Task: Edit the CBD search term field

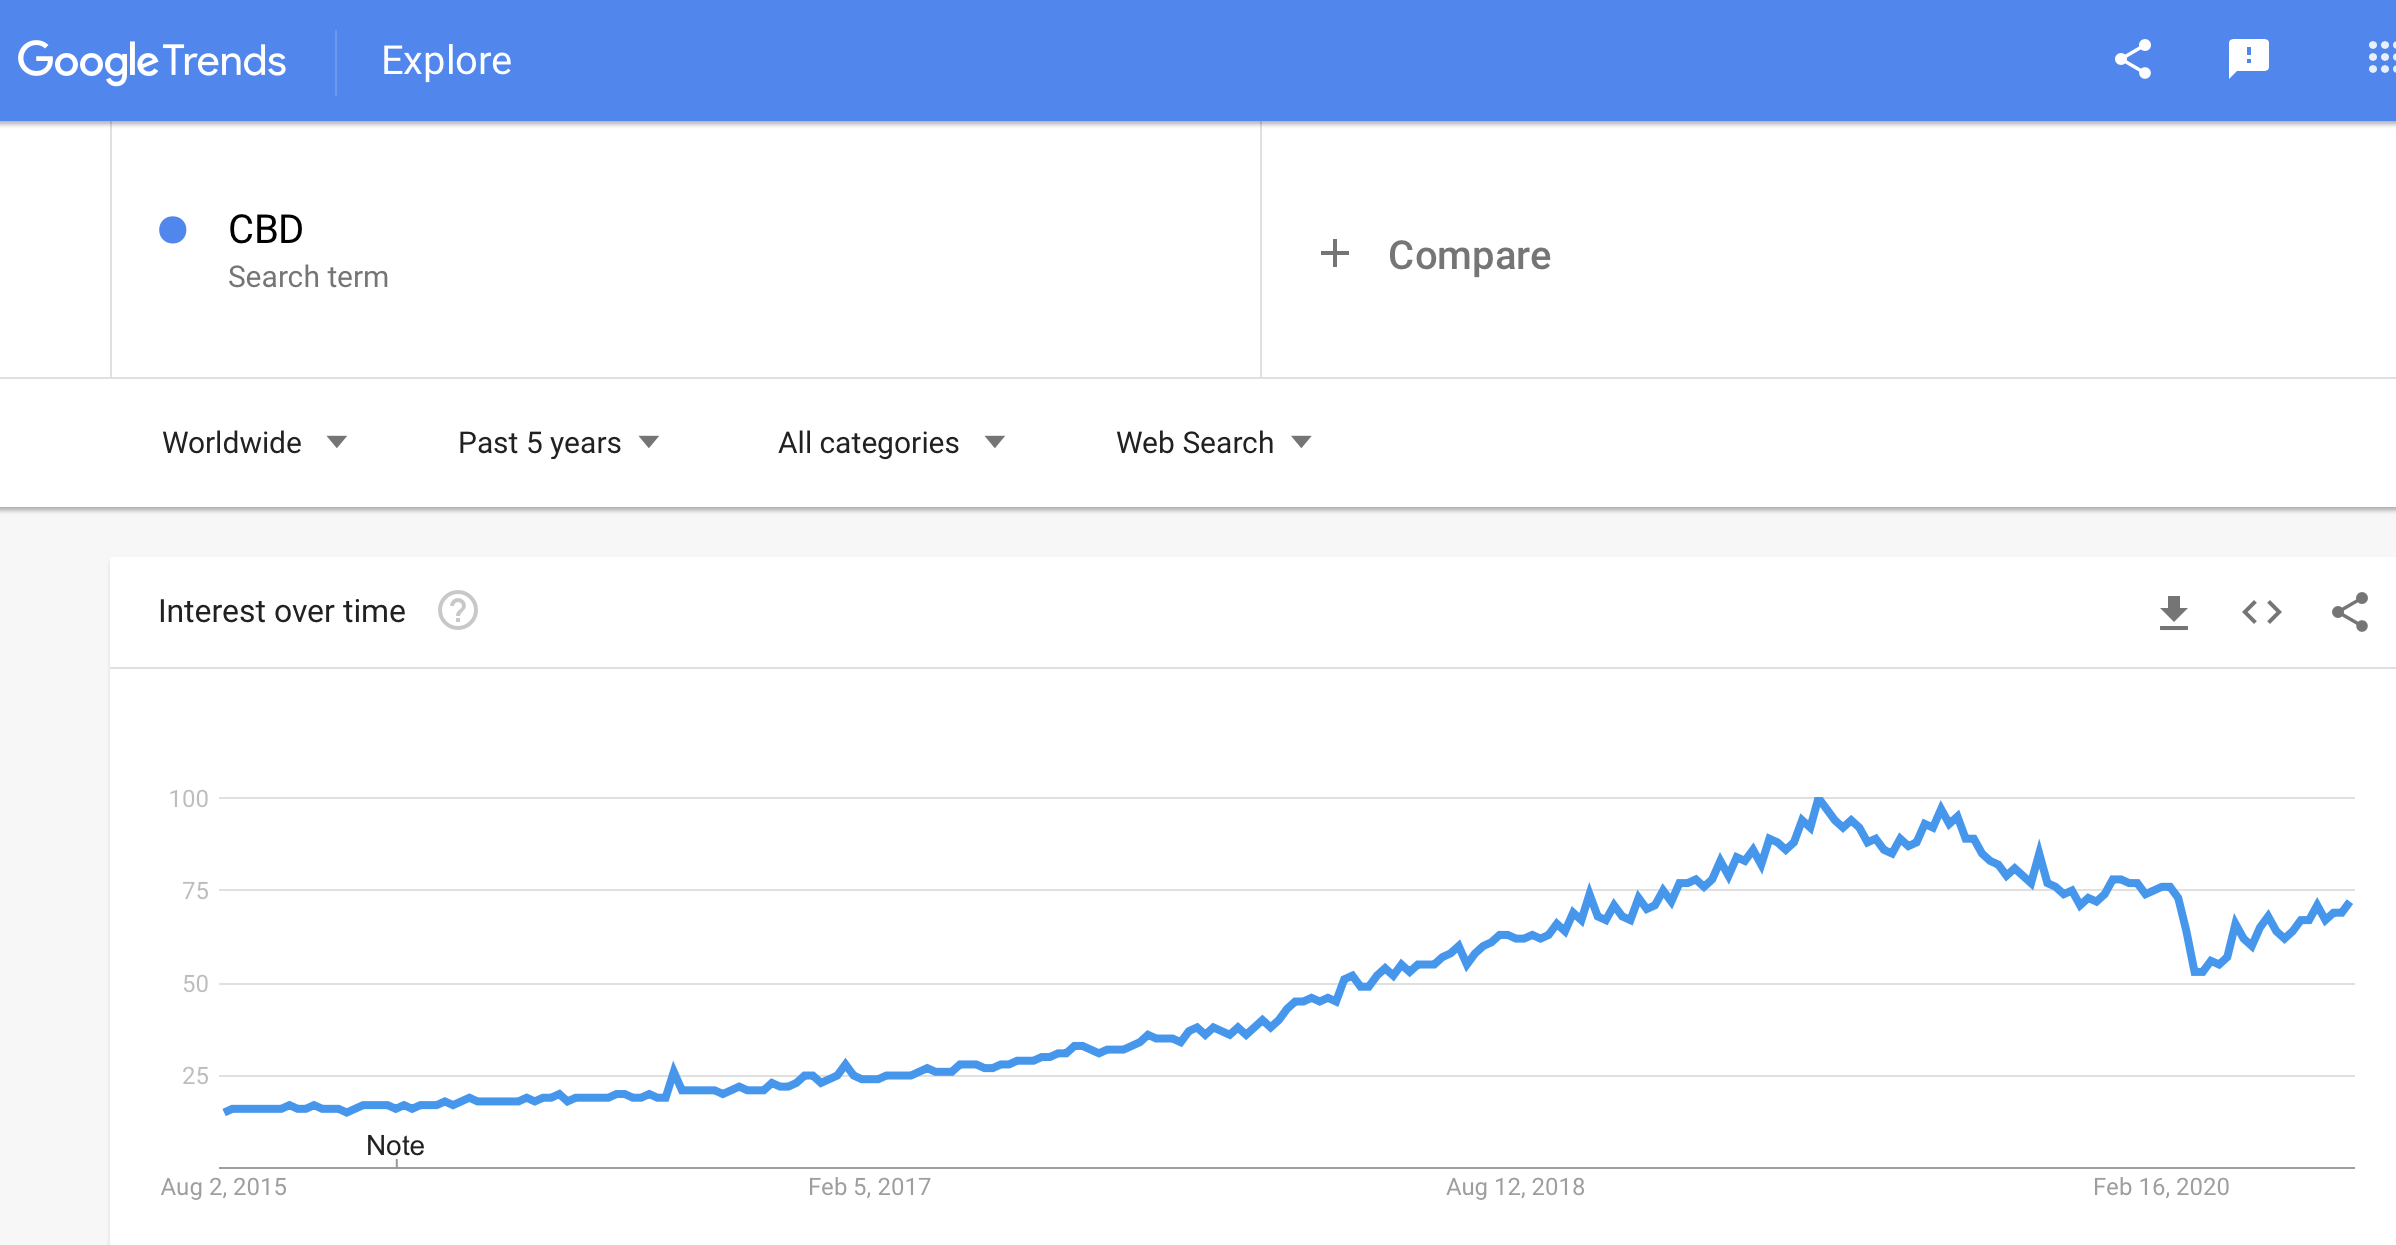Action: tap(685, 250)
